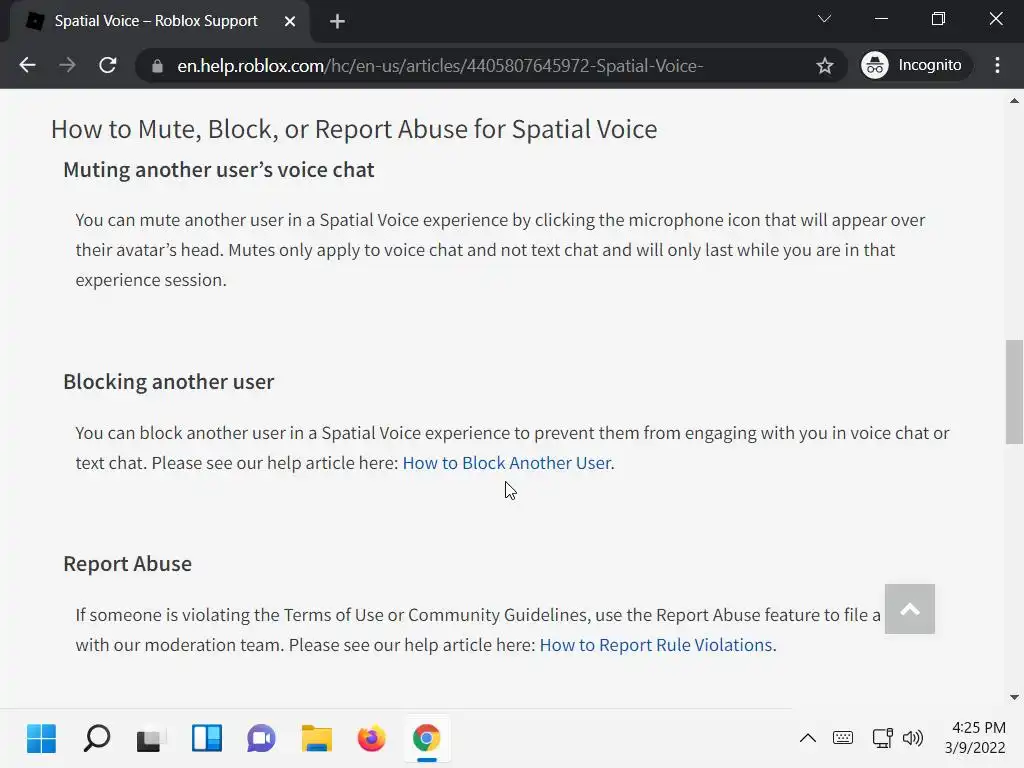Viewport: 1024px width, 768px height.
Task: Expand the tab search chevron
Action: (824, 19)
